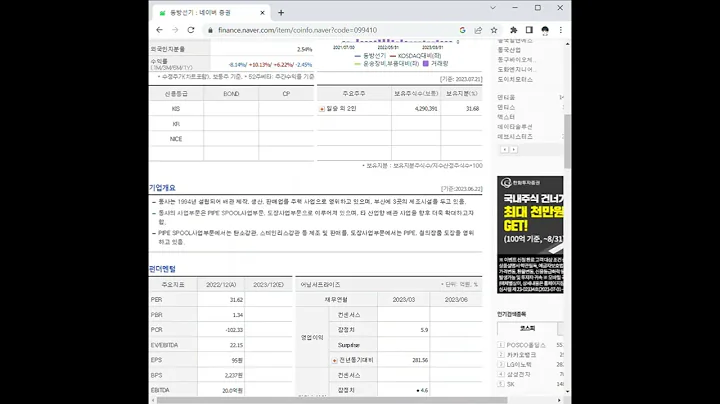
Task: Click the PBR value 1.34
Action: (x=237, y=315)
